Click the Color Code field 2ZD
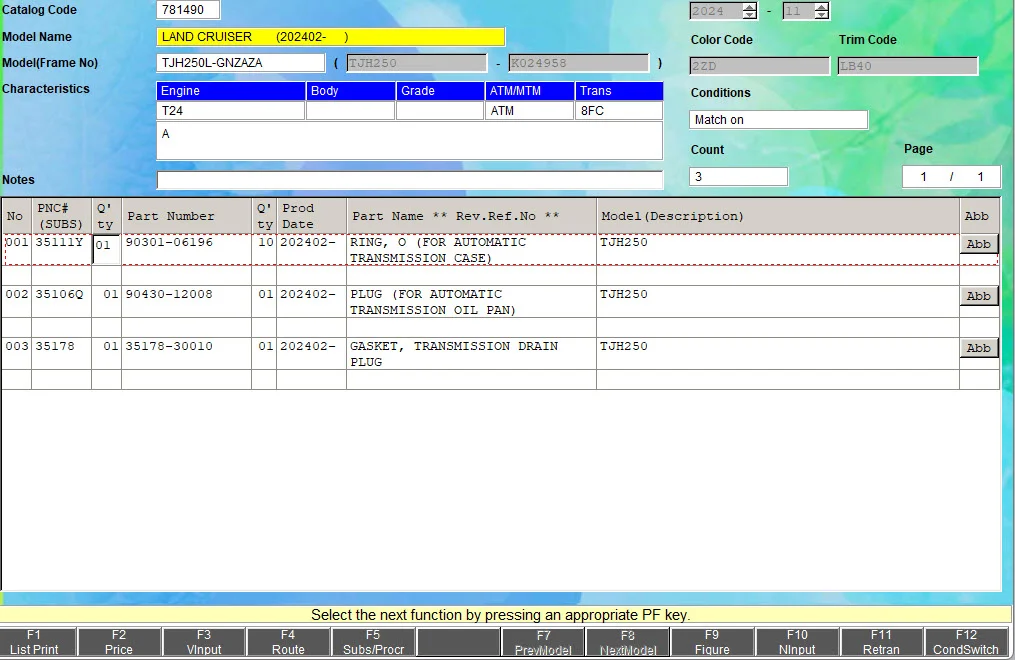1015x660 pixels. pos(759,66)
